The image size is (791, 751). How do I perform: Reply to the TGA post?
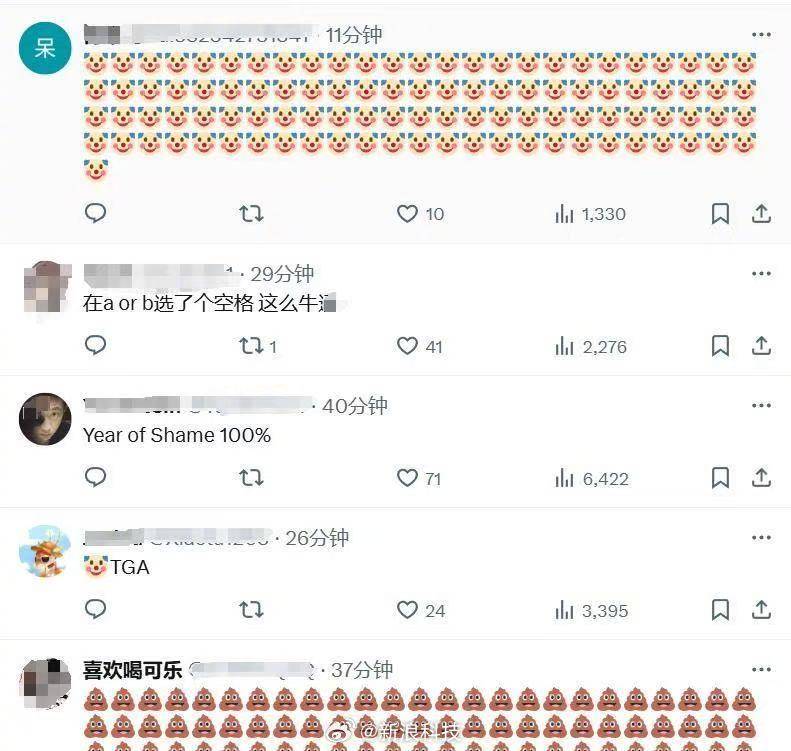click(x=95, y=609)
